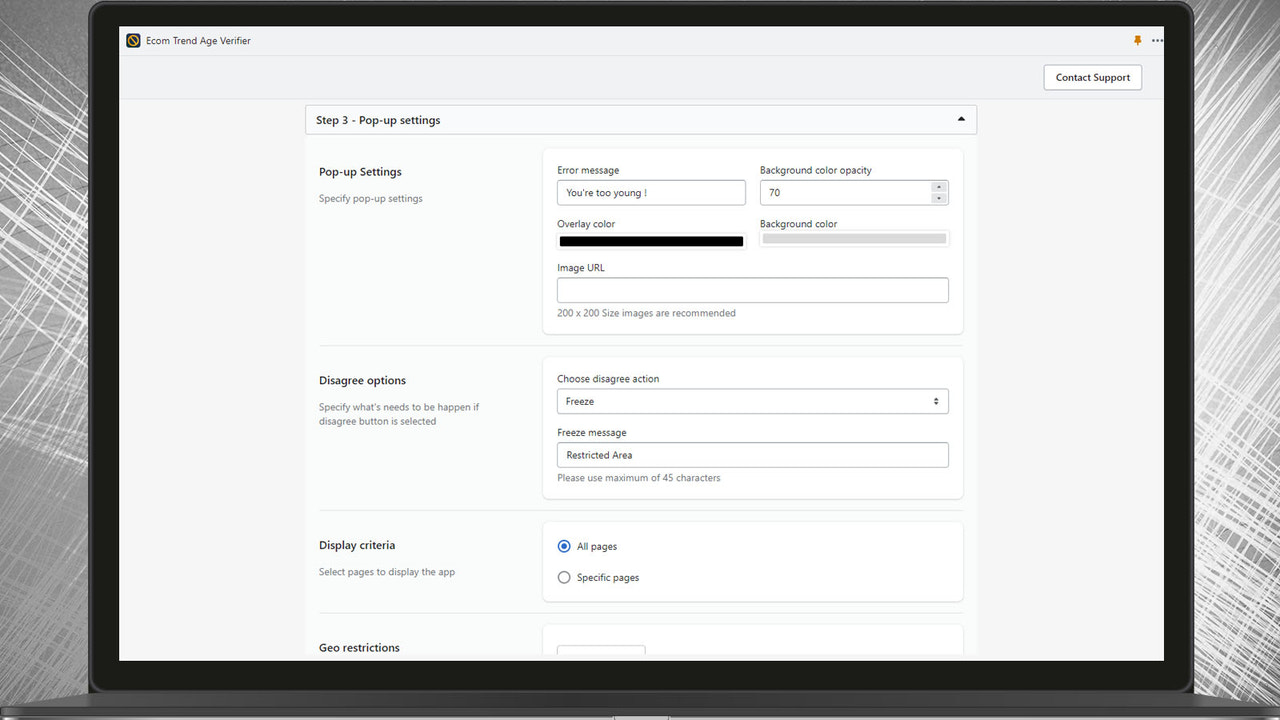1280x720 pixels.
Task: Expand the Geo restrictions selector
Action: (x=601, y=650)
